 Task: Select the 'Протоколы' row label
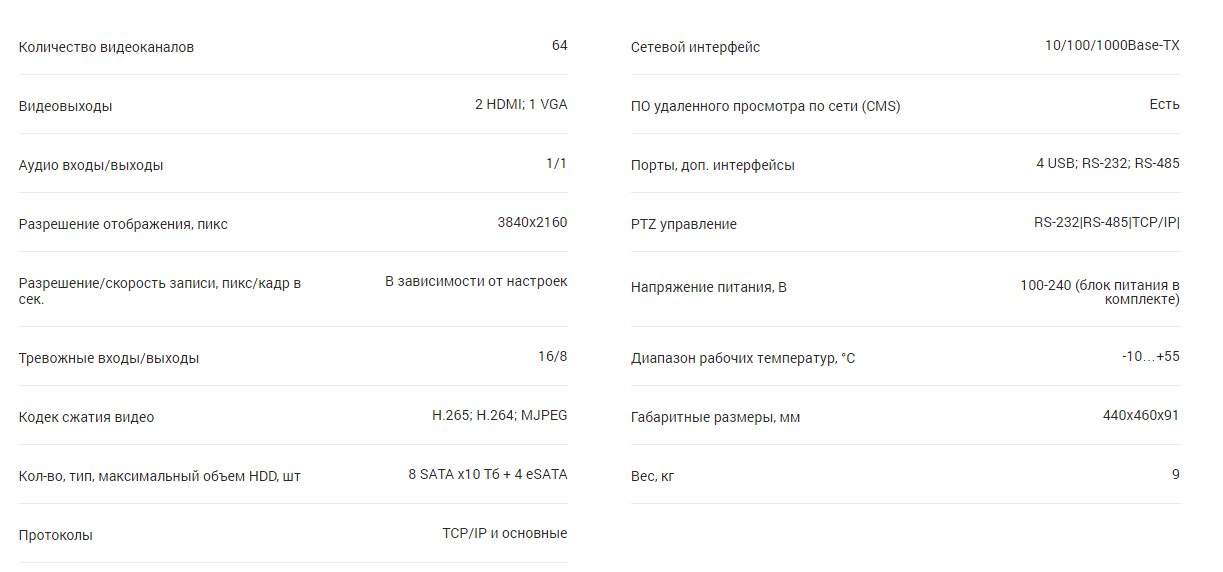(56, 535)
